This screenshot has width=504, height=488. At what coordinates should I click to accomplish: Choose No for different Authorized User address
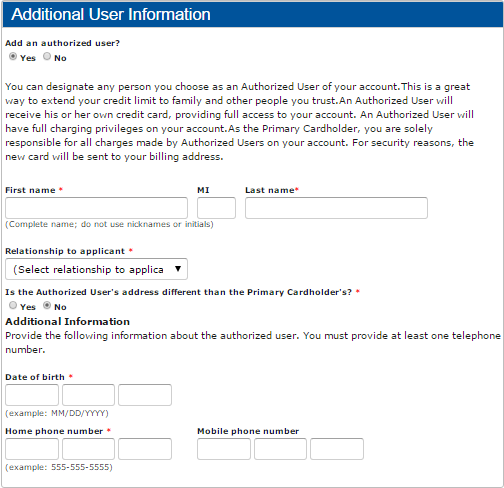pyautogui.click(x=47, y=305)
